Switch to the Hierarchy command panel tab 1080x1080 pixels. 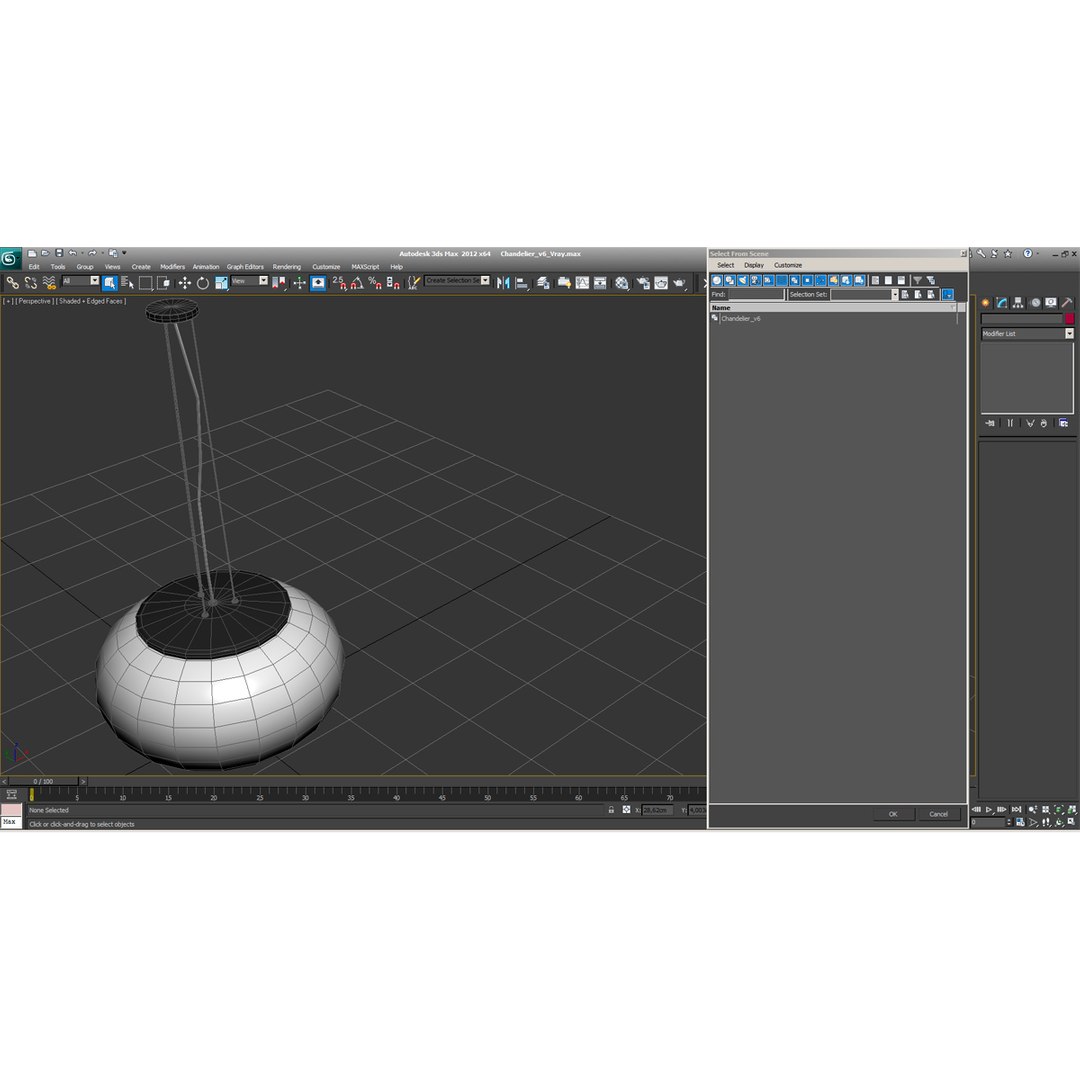[1018, 303]
